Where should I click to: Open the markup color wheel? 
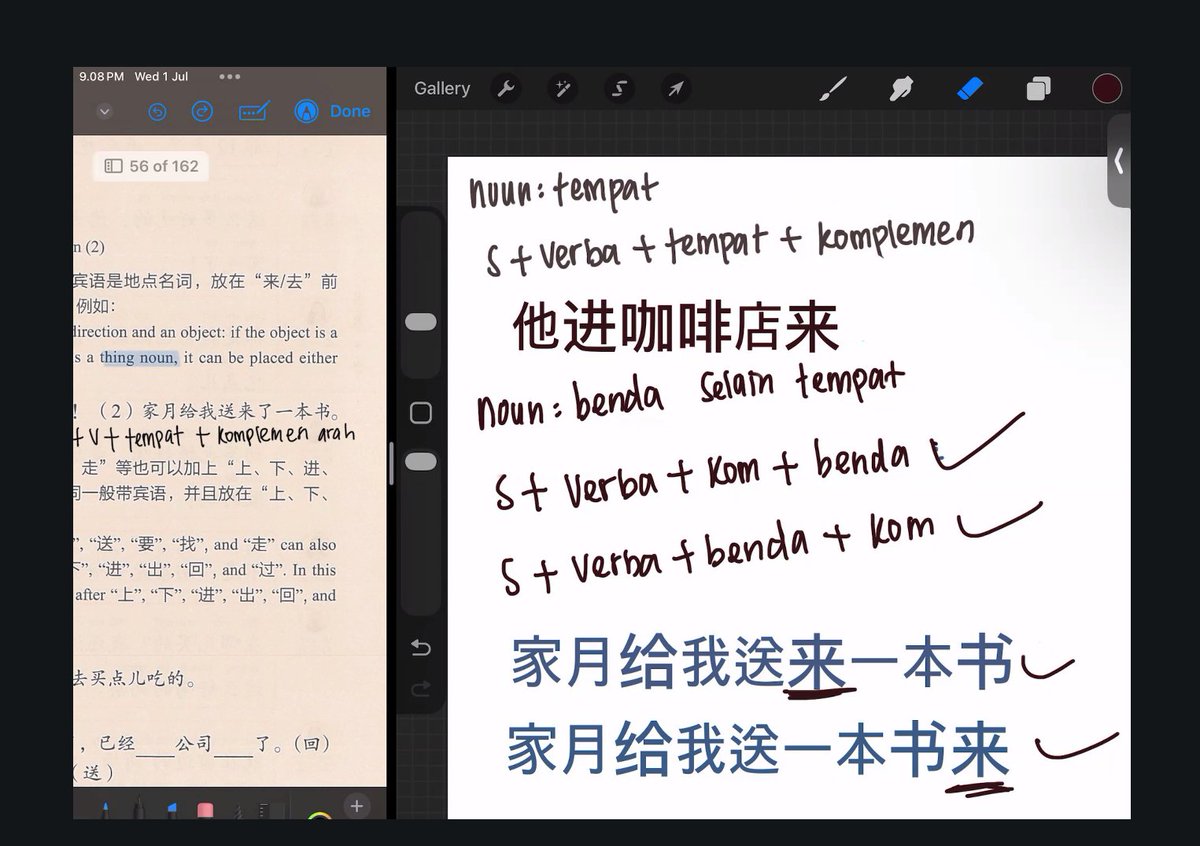tap(319, 813)
